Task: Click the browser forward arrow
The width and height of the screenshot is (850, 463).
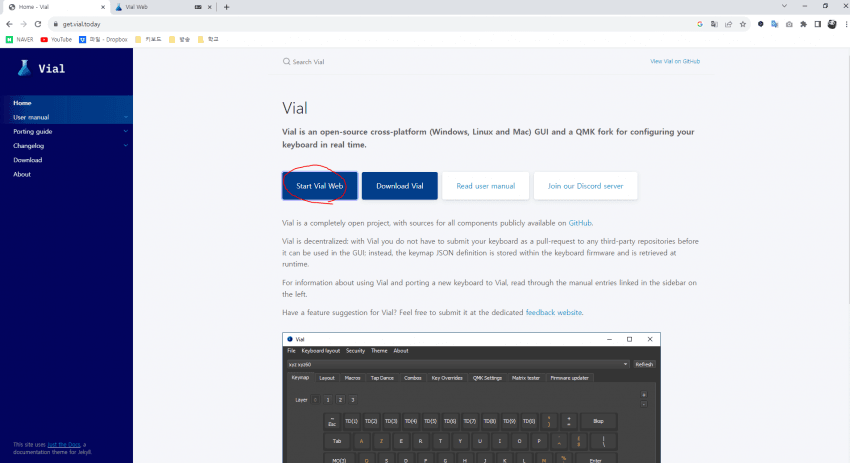Action: [23, 24]
